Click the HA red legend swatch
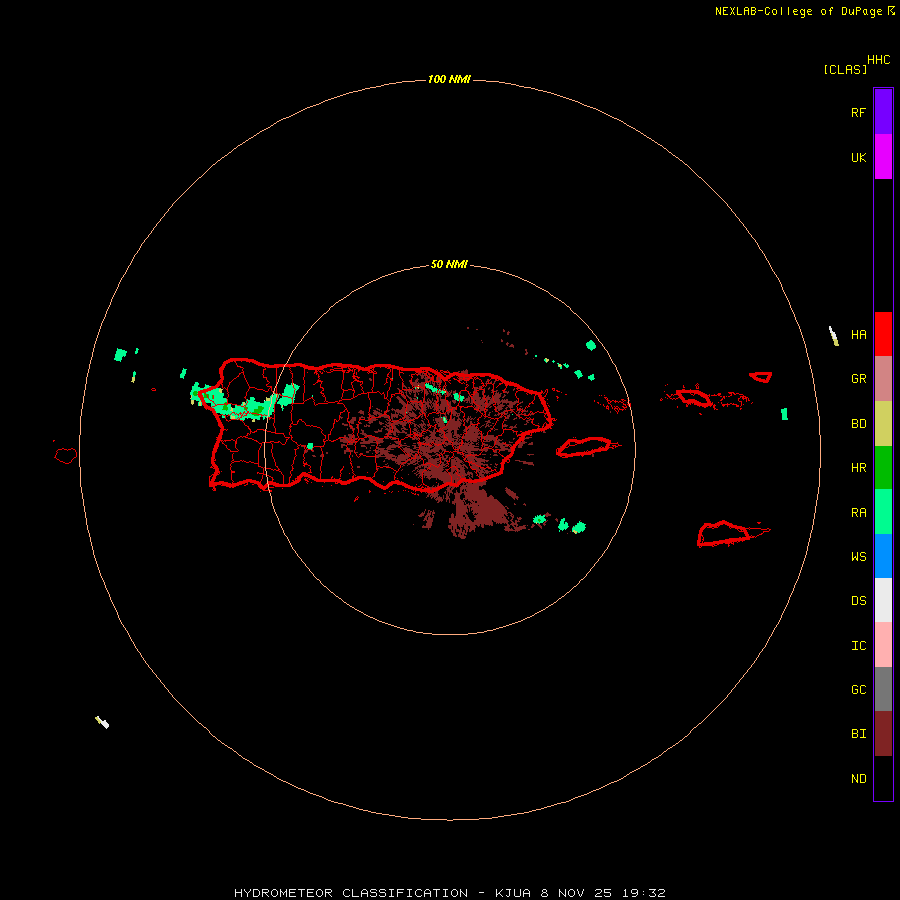 pos(883,334)
